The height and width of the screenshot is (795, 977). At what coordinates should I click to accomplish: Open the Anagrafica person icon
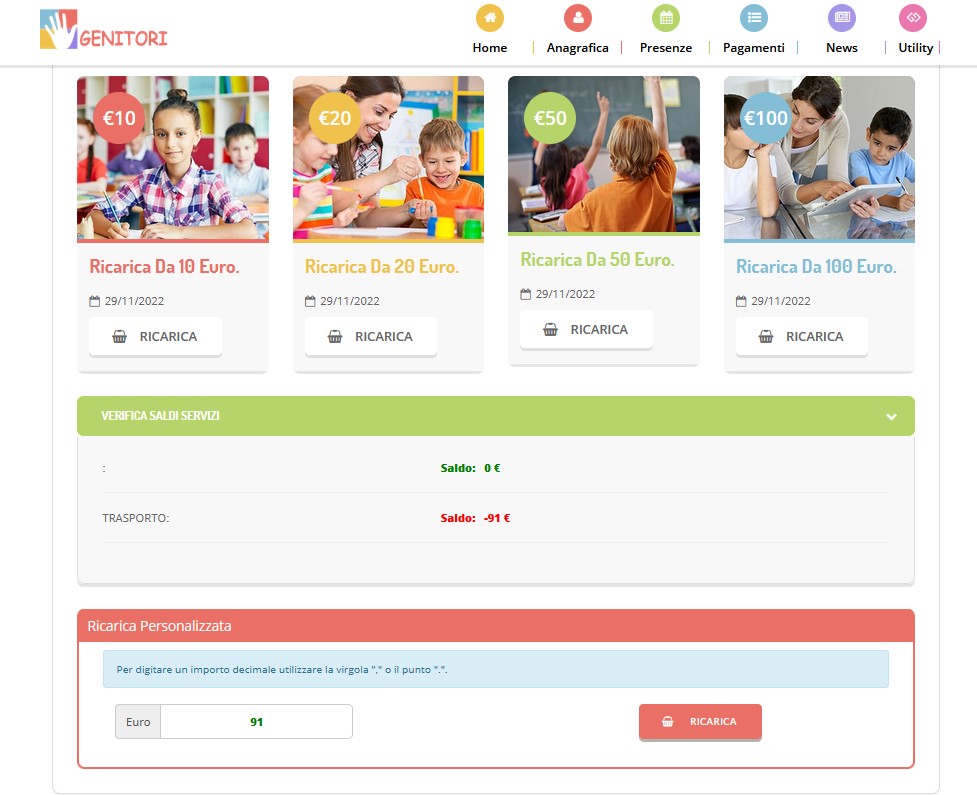click(577, 18)
